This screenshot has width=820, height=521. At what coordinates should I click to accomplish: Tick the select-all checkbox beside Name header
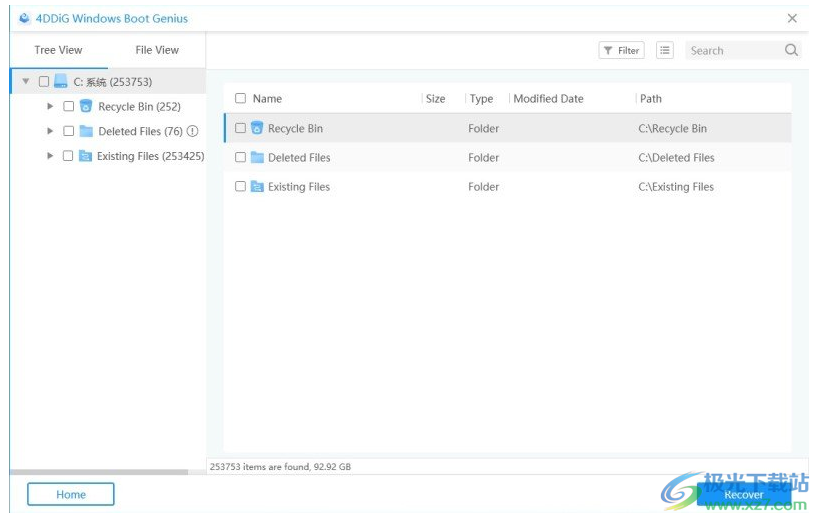240,98
